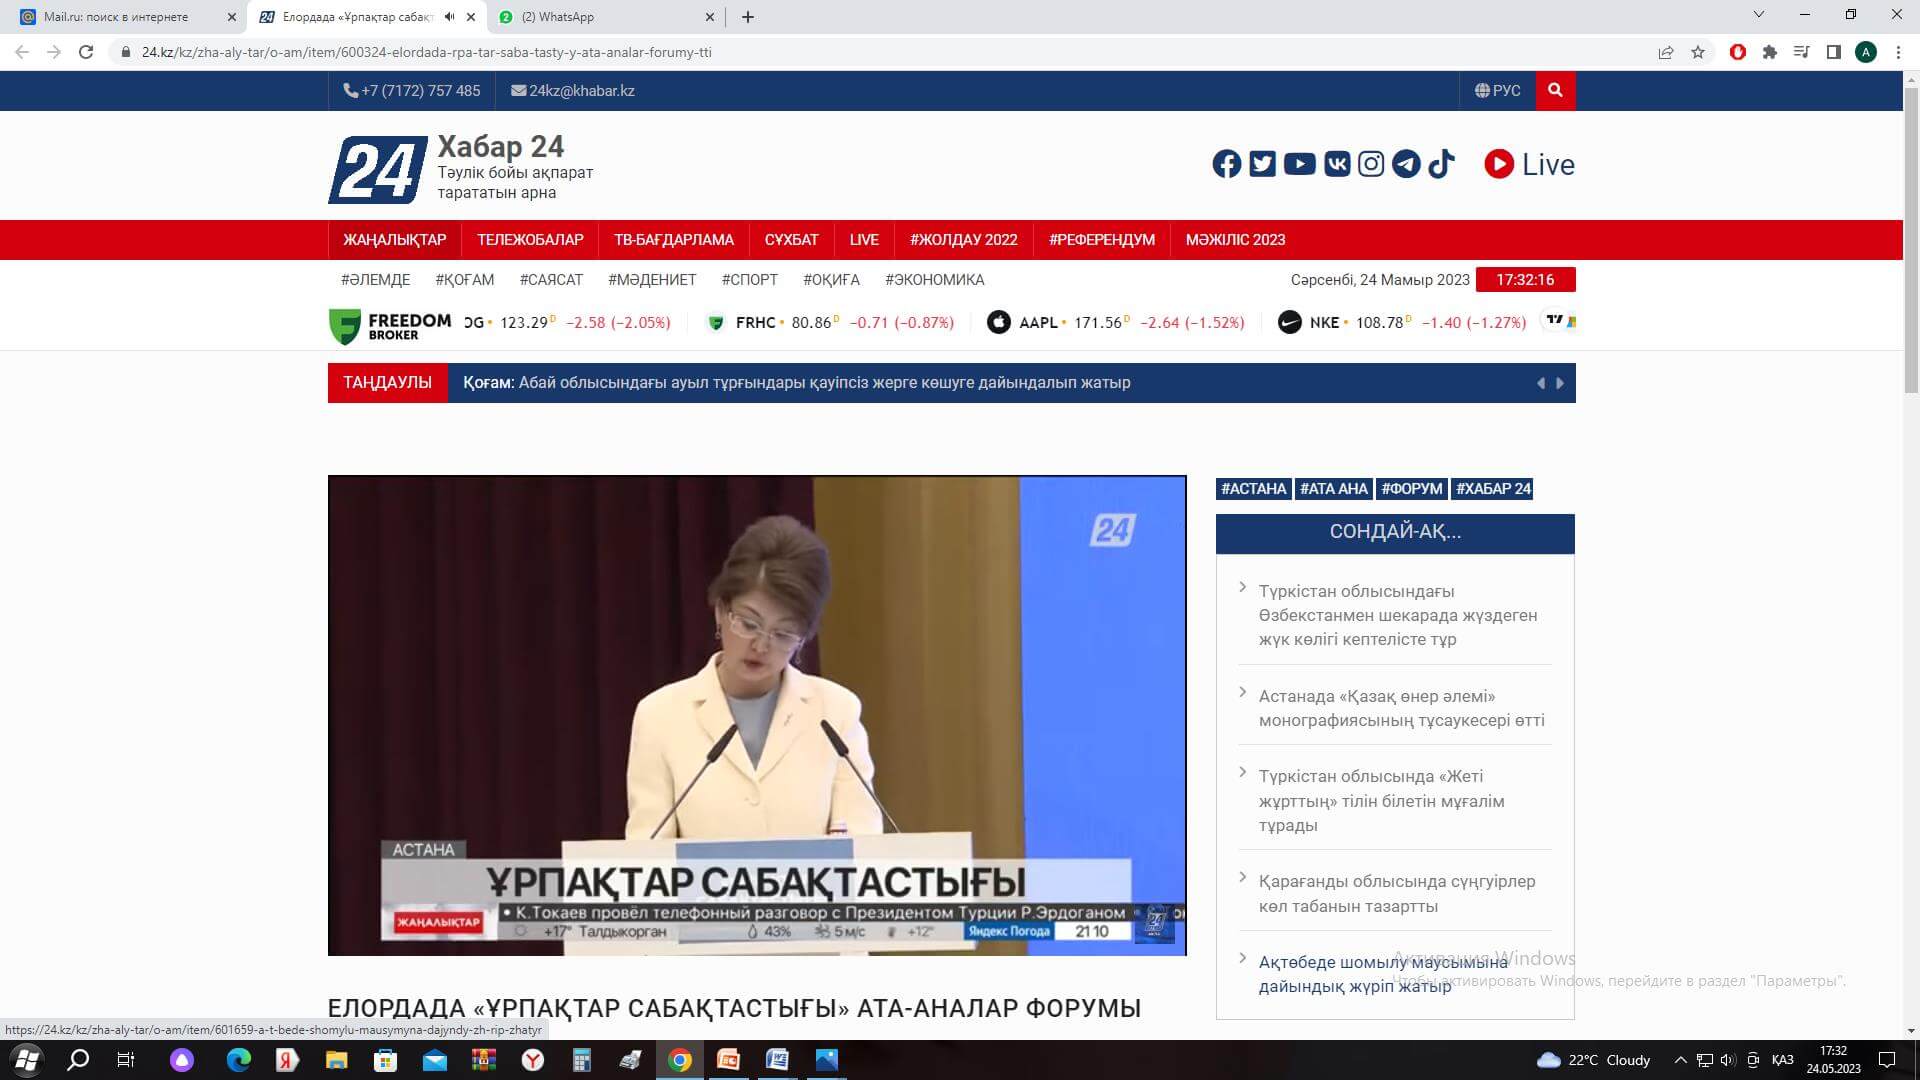
Task: Open Microsoft Word from the taskbar
Action: 777,1060
